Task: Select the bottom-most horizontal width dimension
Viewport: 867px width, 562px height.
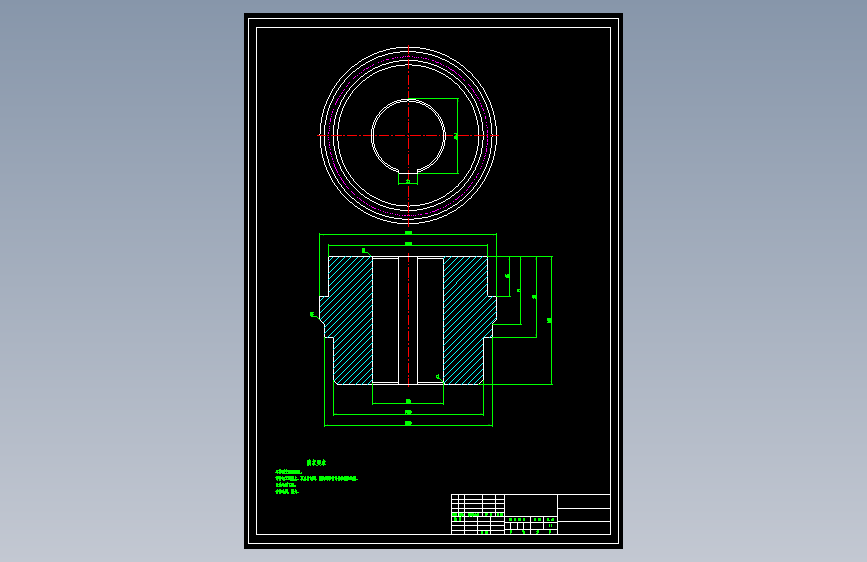Action: click(x=408, y=425)
